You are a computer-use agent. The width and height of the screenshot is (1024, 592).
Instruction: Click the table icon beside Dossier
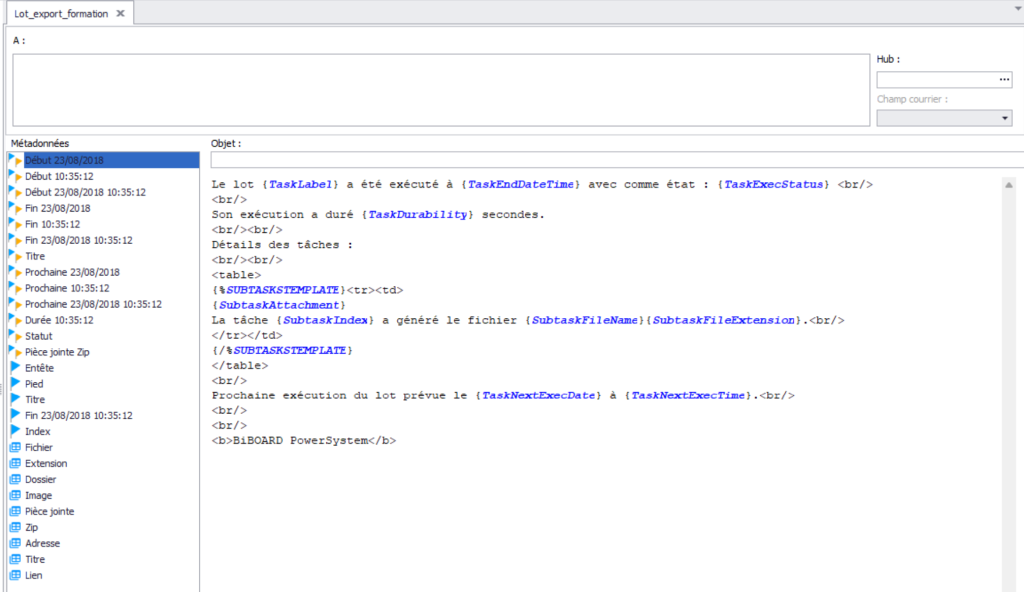point(15,480)
